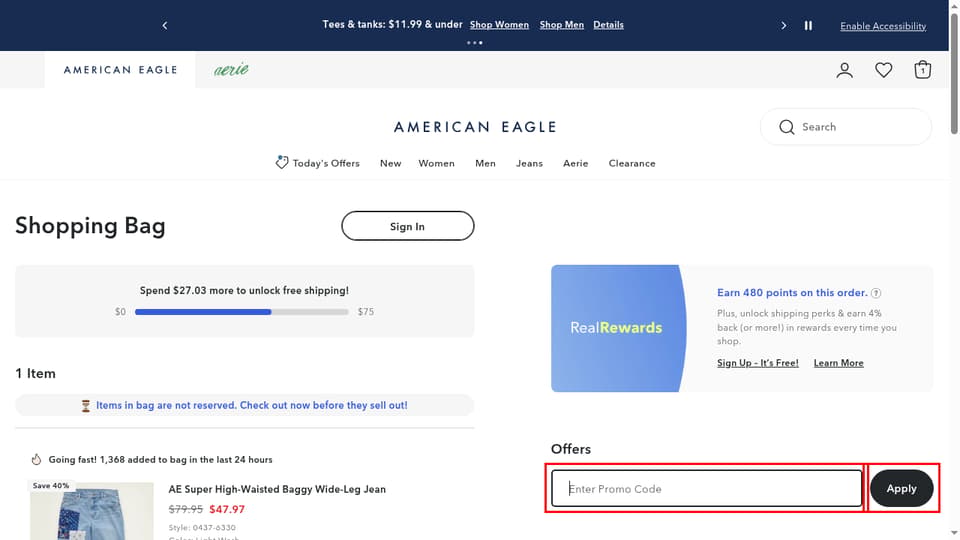Viewport: 960px width, 540px height.
Task: Pause the promo banner carousel
Action: pos(808,25)
